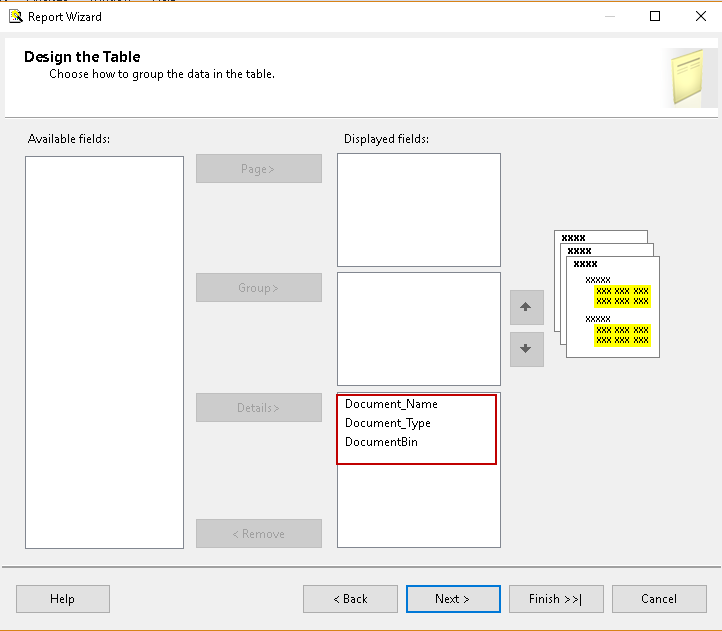The width and height of the screenshot is (722, 631).
Task: Select Document_Name in the details list
Action: [391, 404]
